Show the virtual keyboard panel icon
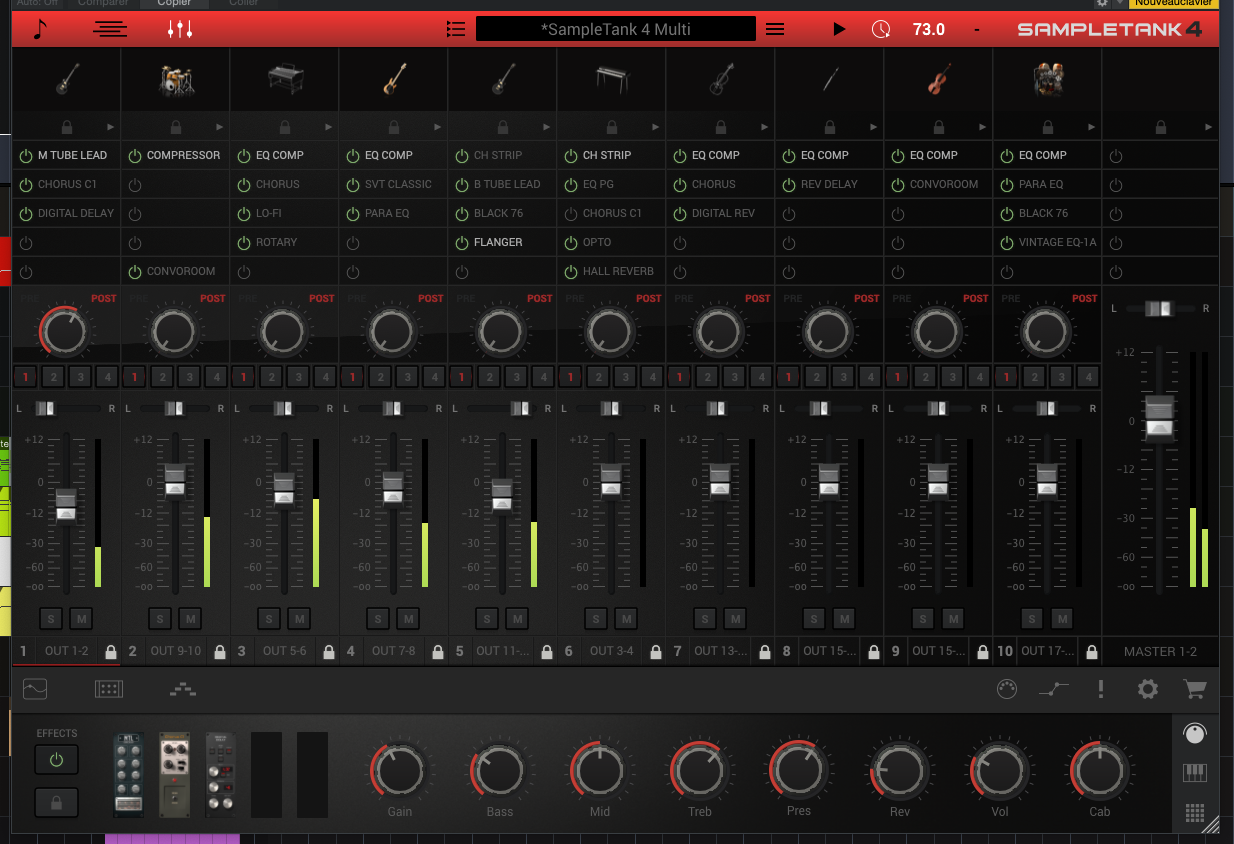Viewport: 1234px width, 844px height. (x=1194, y=771)
